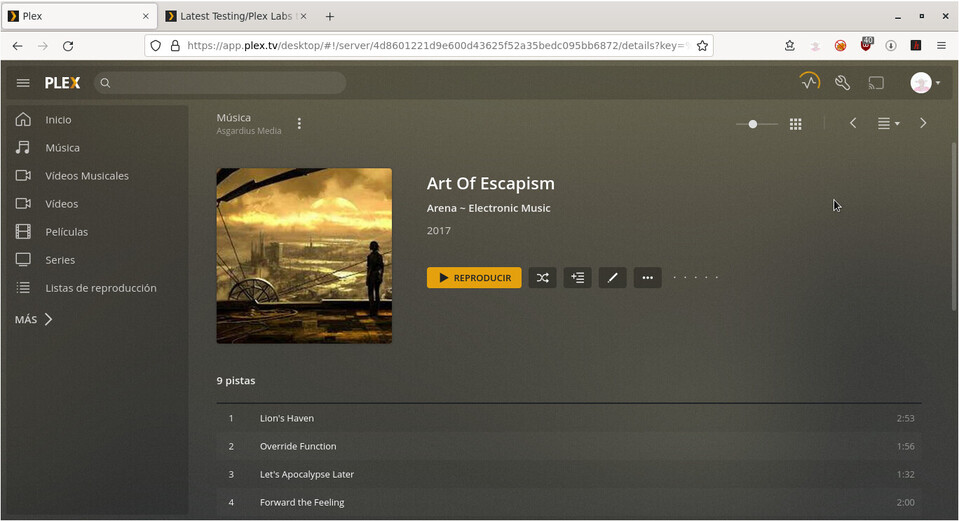Open the settings wrench icon
This screenshot has height=521, width=959.
tap(842, 83)
